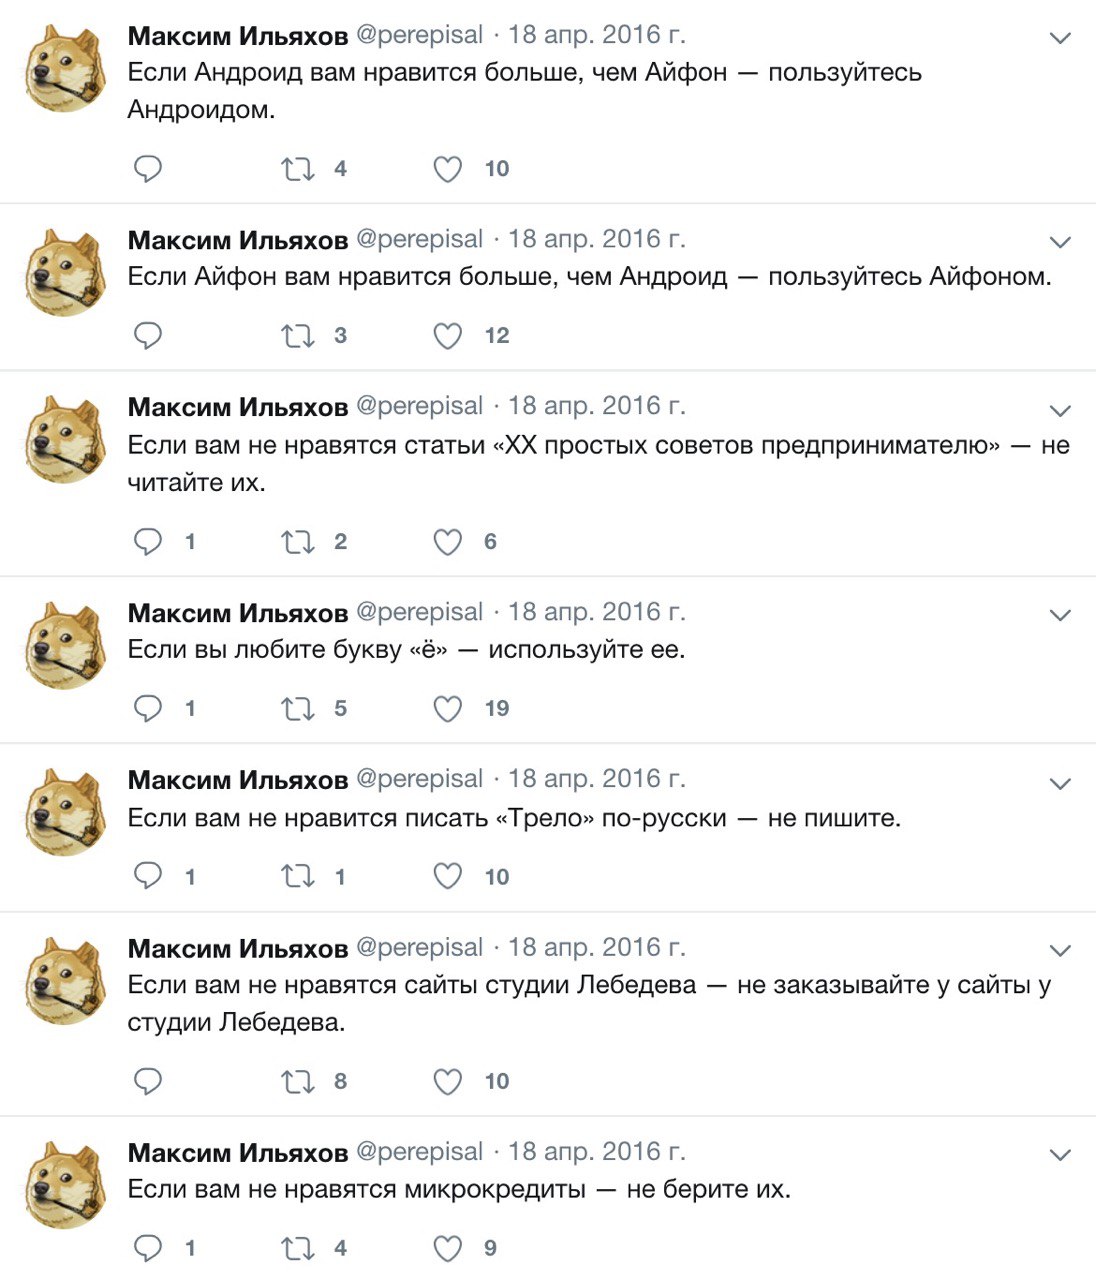Open the chevron menu on Android tweet
The image size is (1096, 1280).
[x=1060, y=38]
